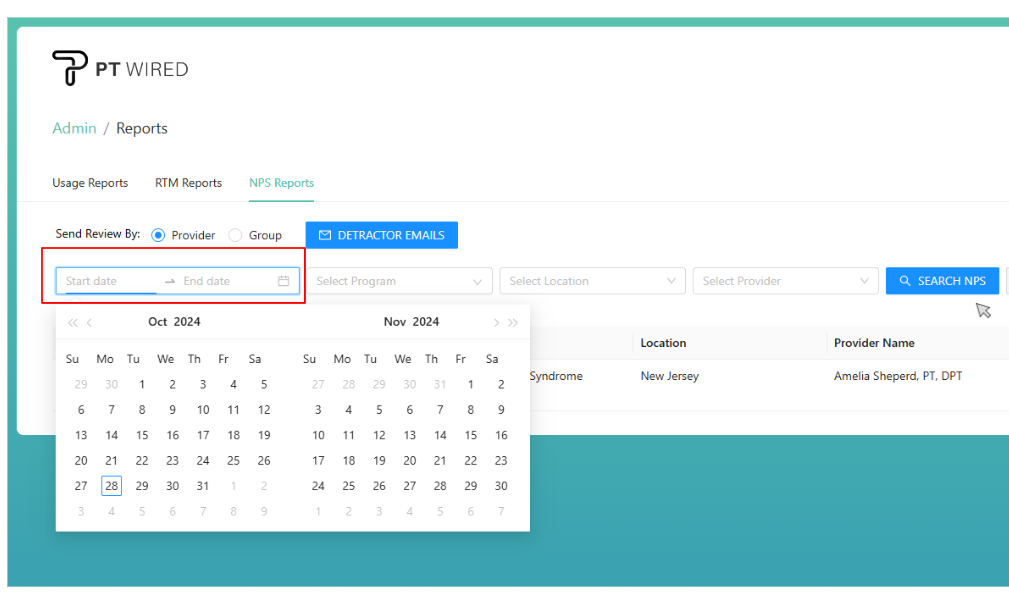Go to previous month with left arrow
The width and height of the screenshot is (1009, 602).
point(90,322)
